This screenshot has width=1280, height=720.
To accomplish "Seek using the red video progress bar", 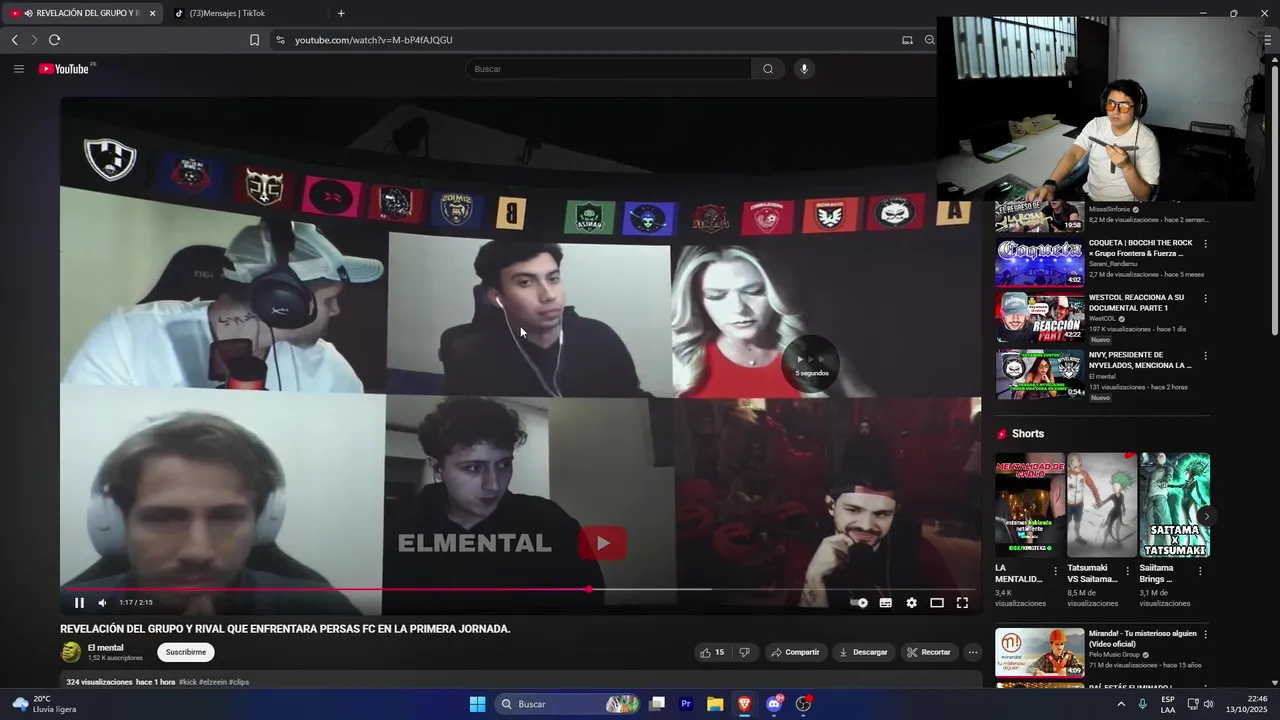I will (x=520, y=589).
